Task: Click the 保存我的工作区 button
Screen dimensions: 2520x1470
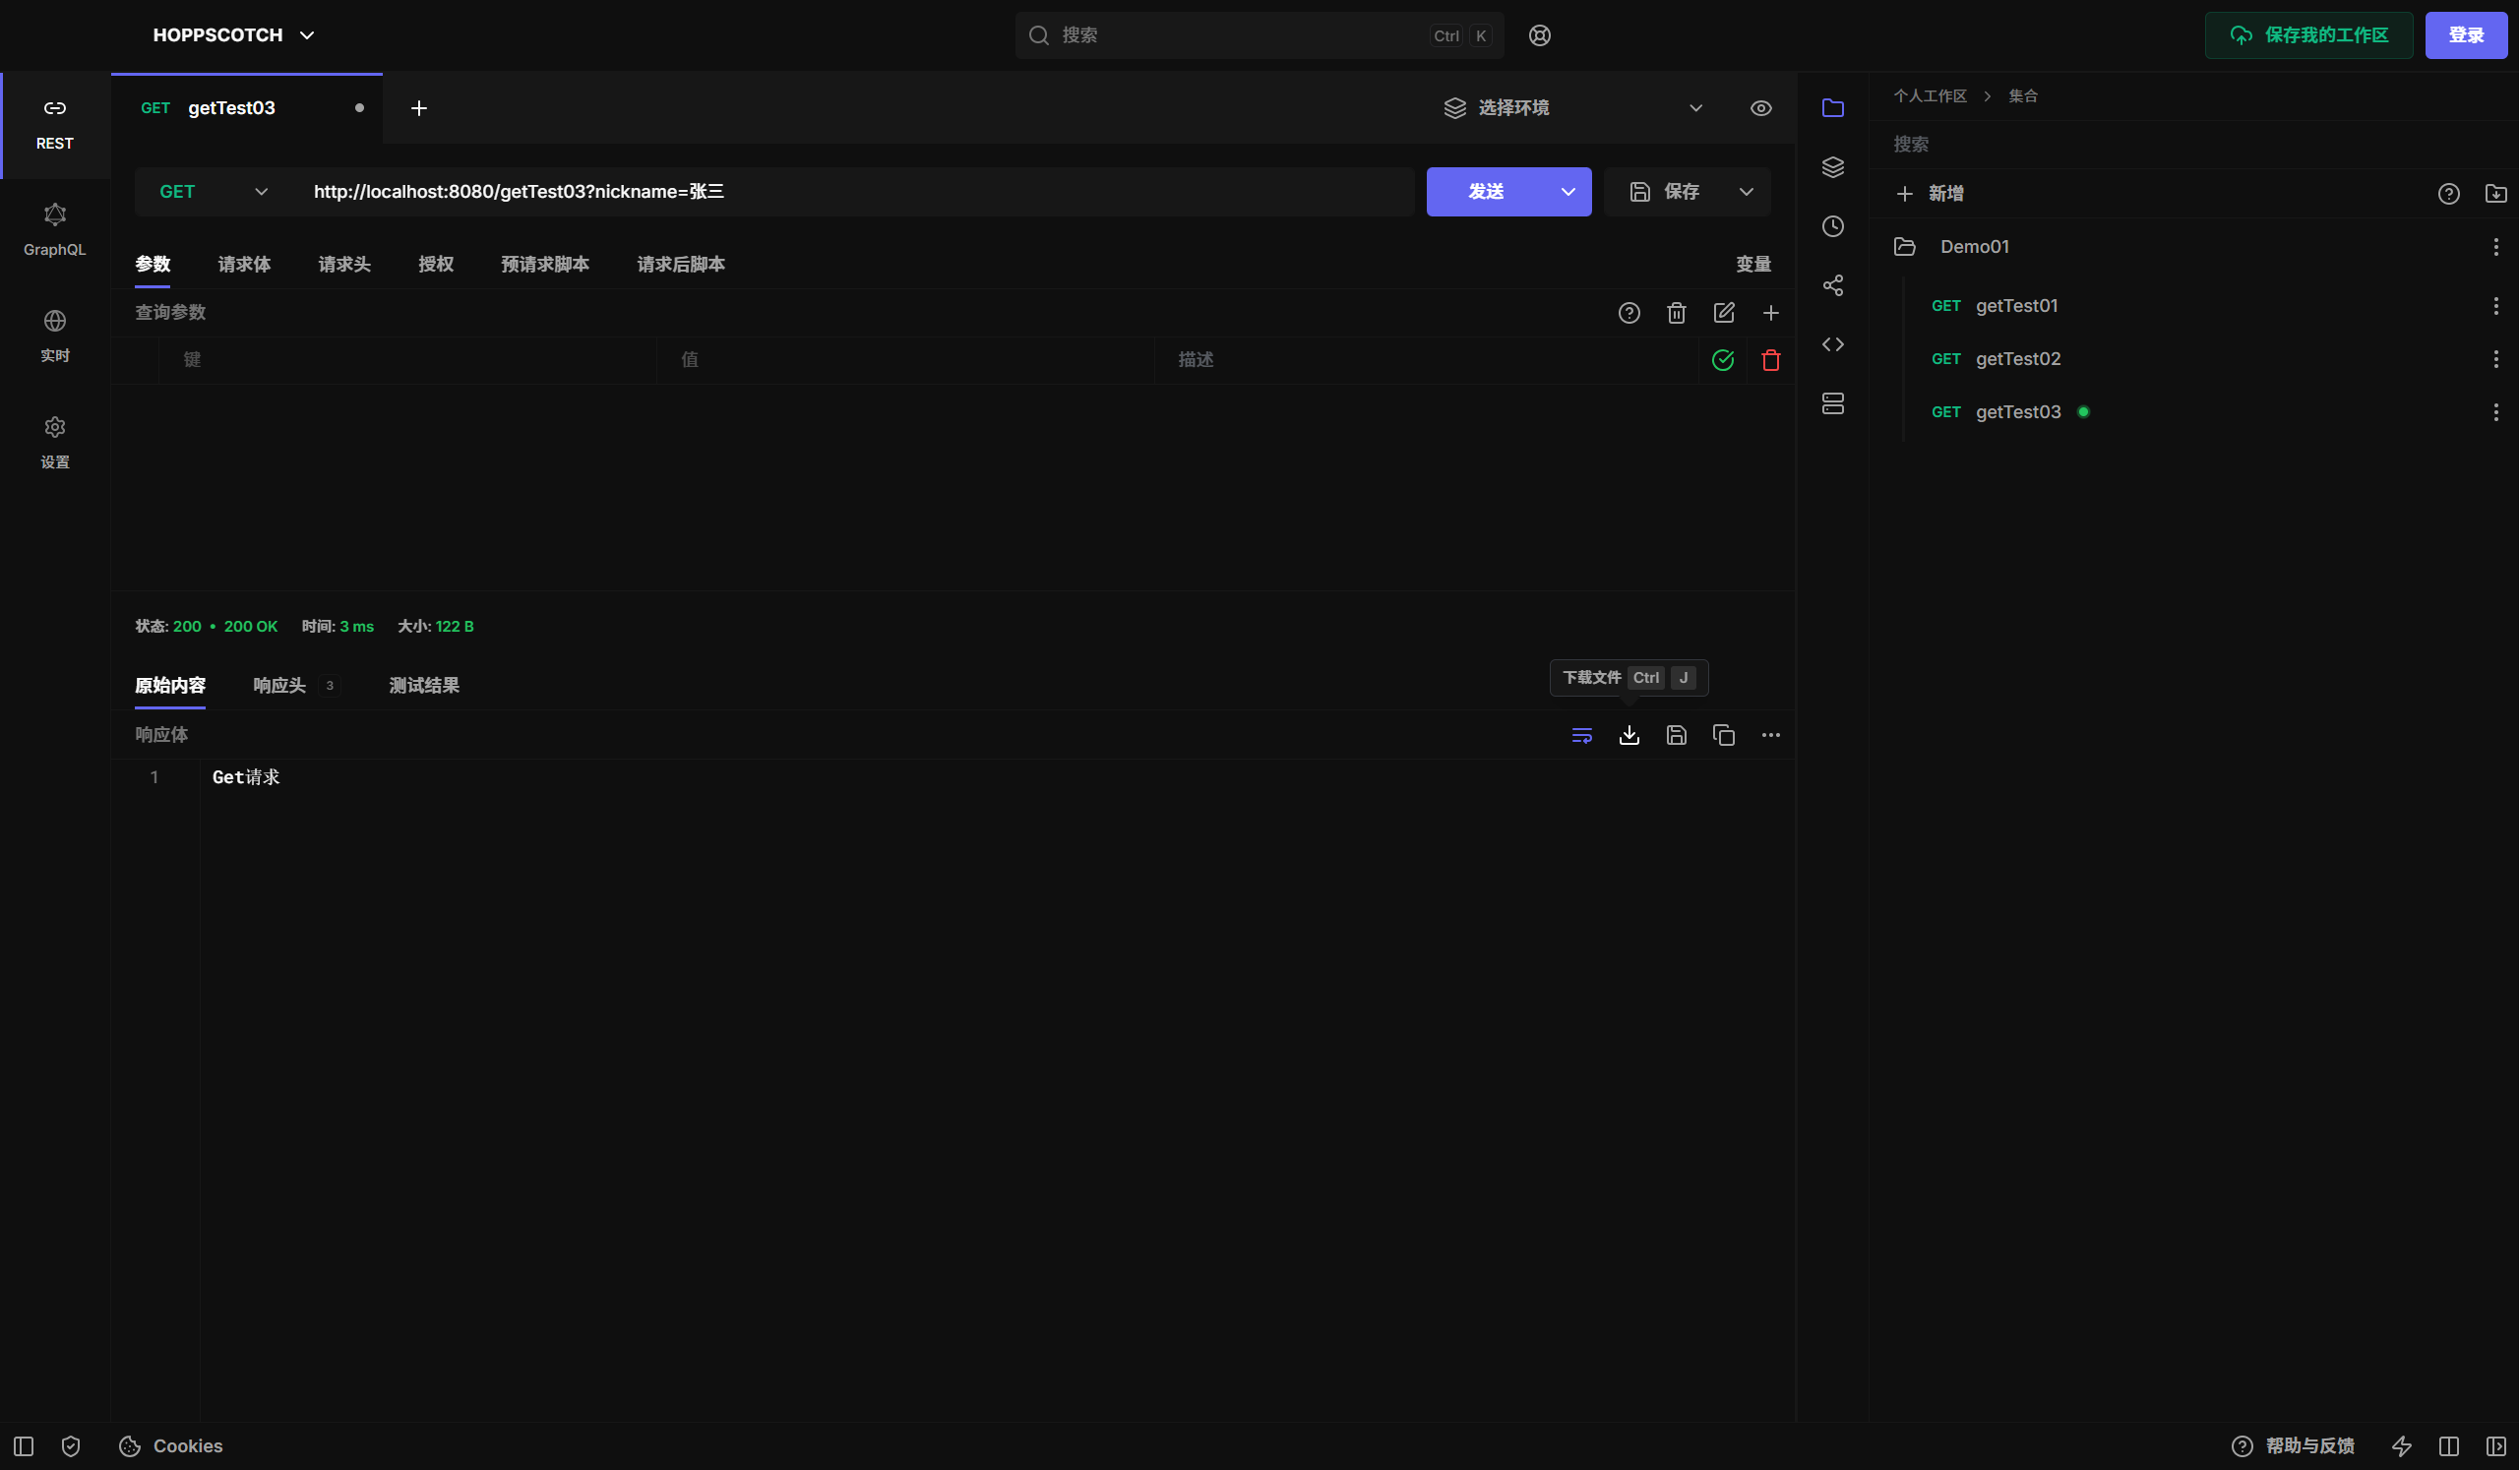Action: coord(2308,35)
